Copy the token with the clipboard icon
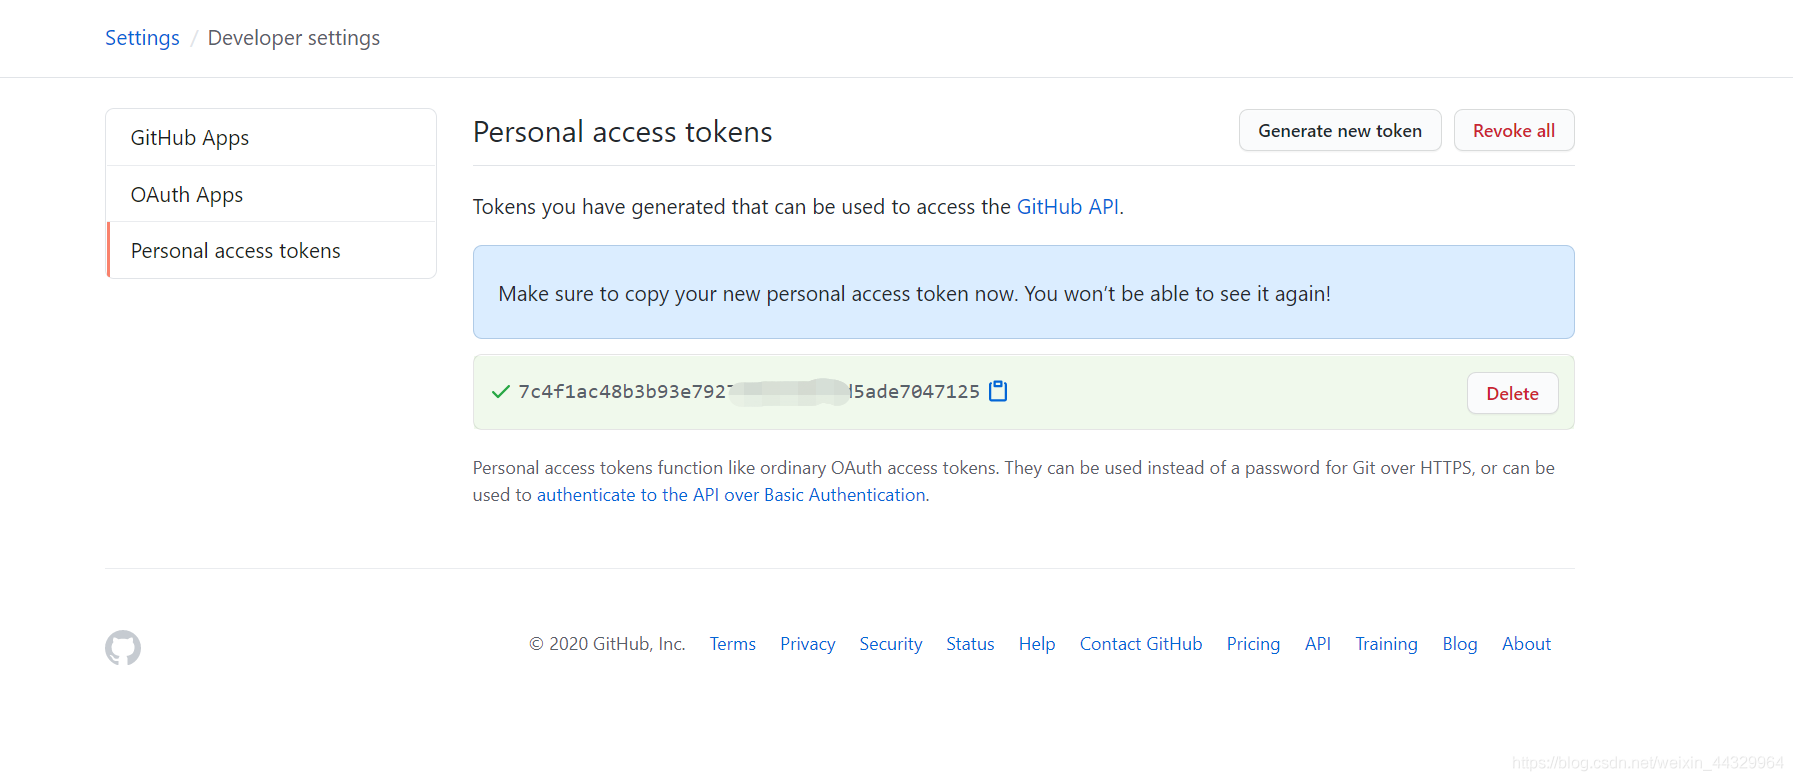Image resolution: width=1793 pixels, height=781 pixels. click(998, 391)
